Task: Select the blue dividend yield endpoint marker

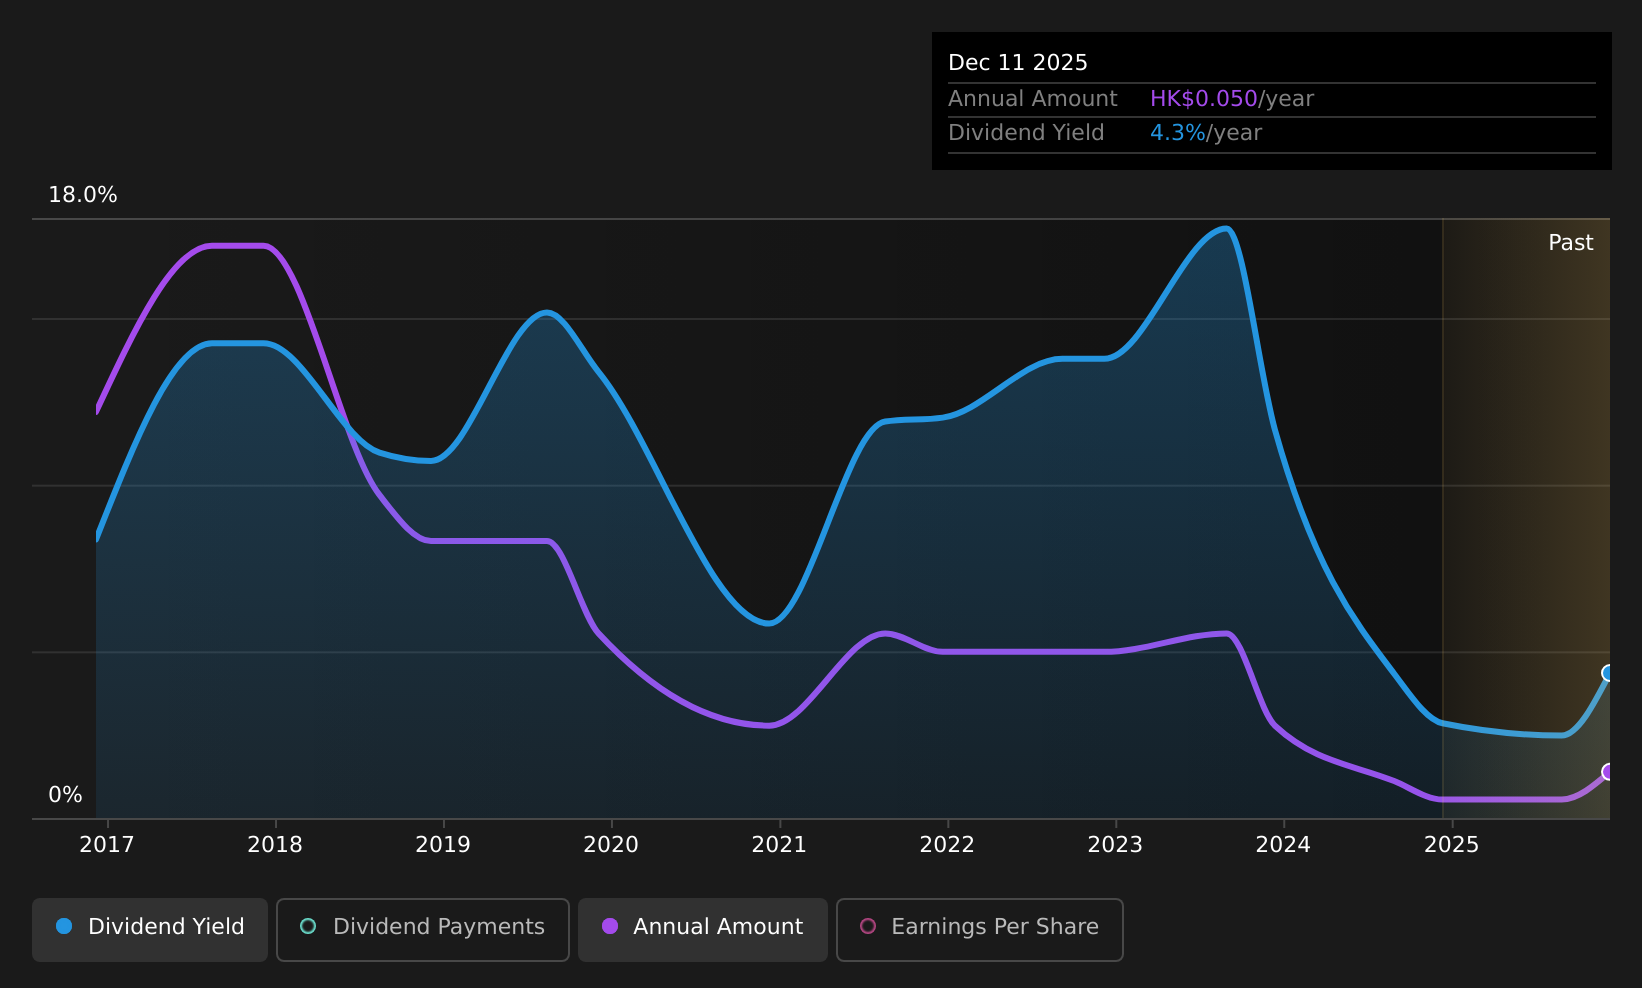Action: tap(1609, 673)
